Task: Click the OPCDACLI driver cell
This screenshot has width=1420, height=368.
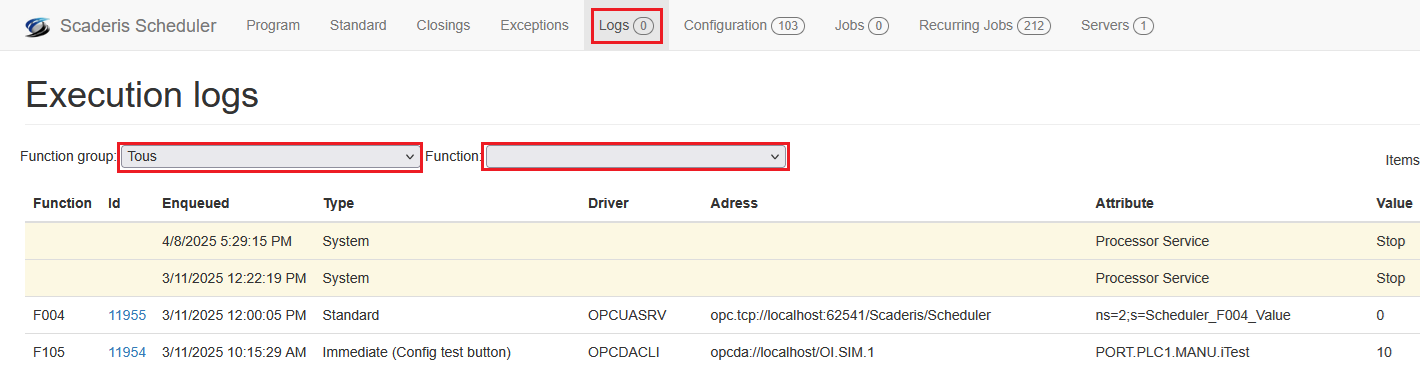Action: 624,352
